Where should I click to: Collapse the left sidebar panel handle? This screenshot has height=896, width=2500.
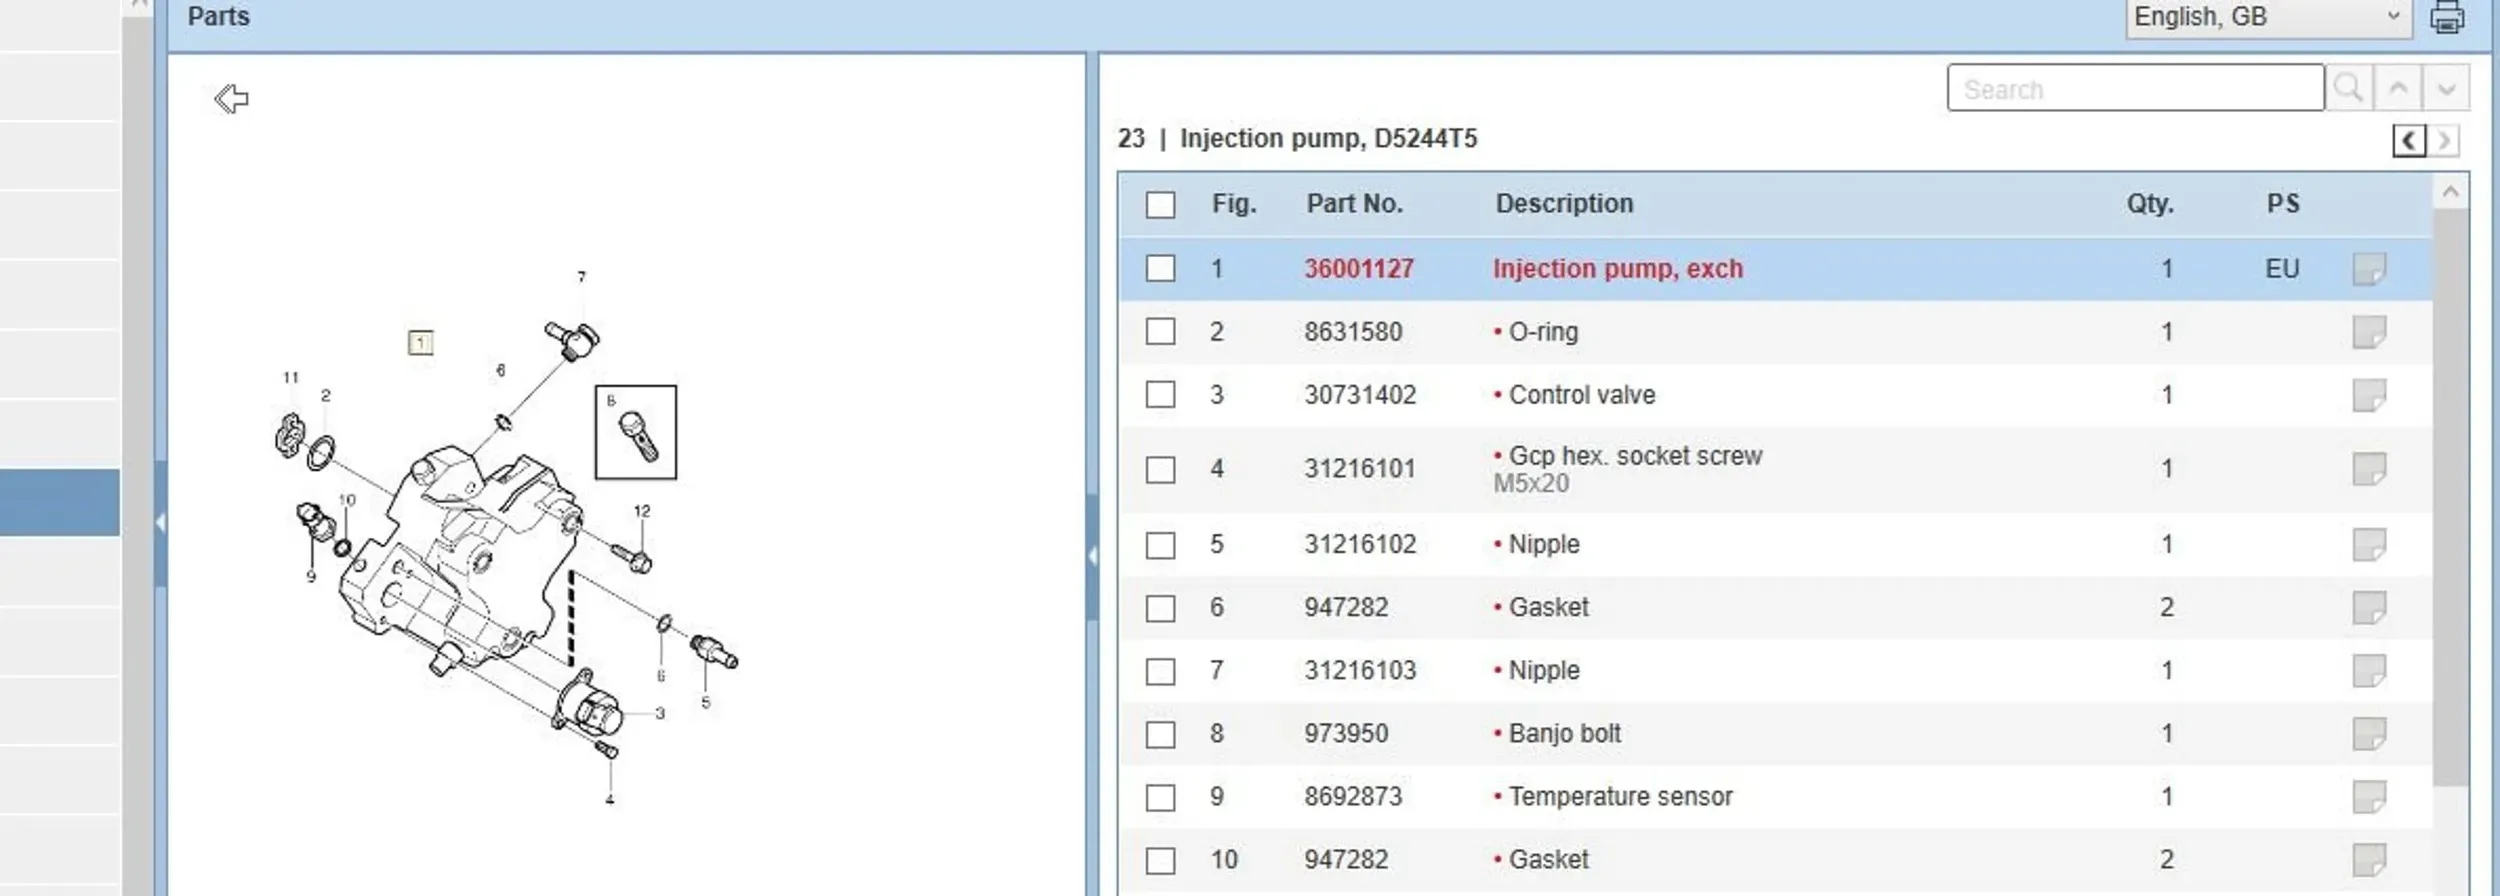click(160, 522)
